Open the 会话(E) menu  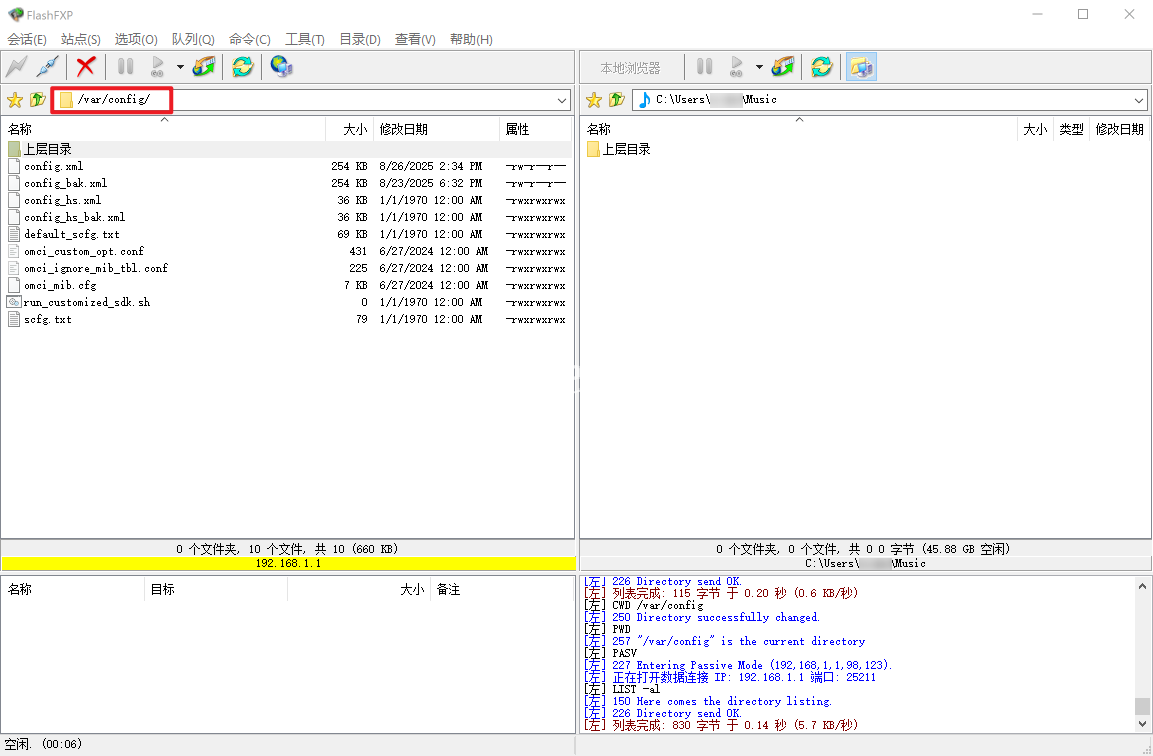[x=27, y=39]
